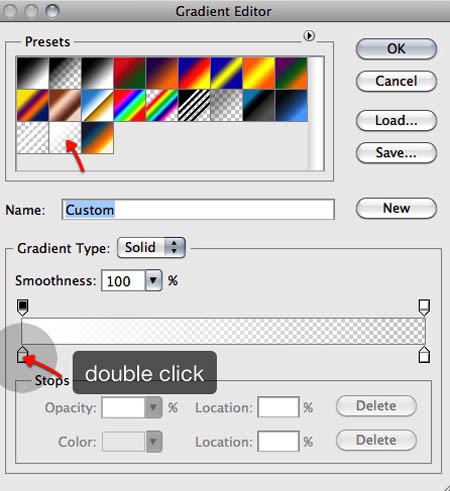Image resolution: width=450 pixels, height=491 pixels.
Task: Choose the rainbow spectrum gradient preset
Action: click(x=130, y=105)
